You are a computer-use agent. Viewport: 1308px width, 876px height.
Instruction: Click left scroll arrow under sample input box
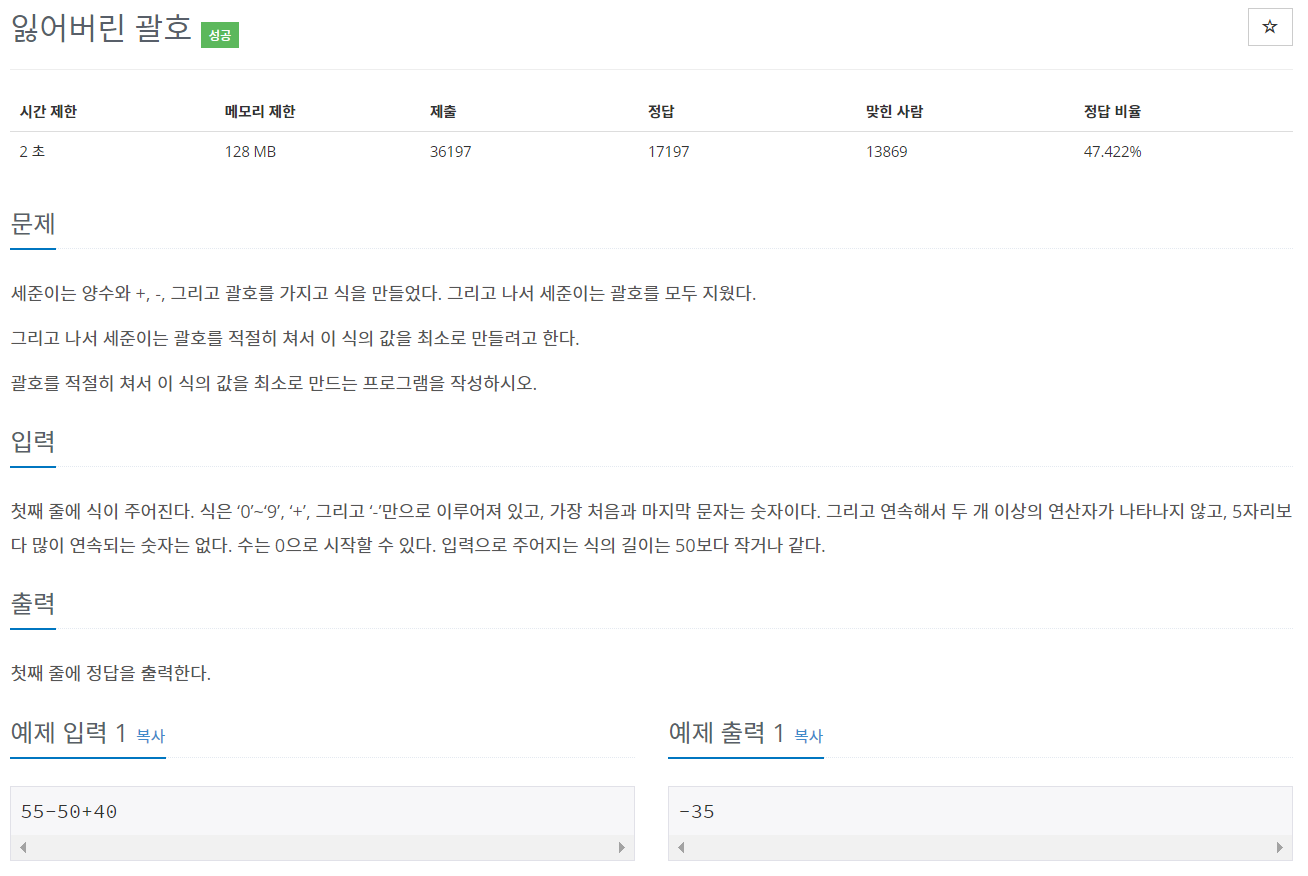[x=23, y=848]
